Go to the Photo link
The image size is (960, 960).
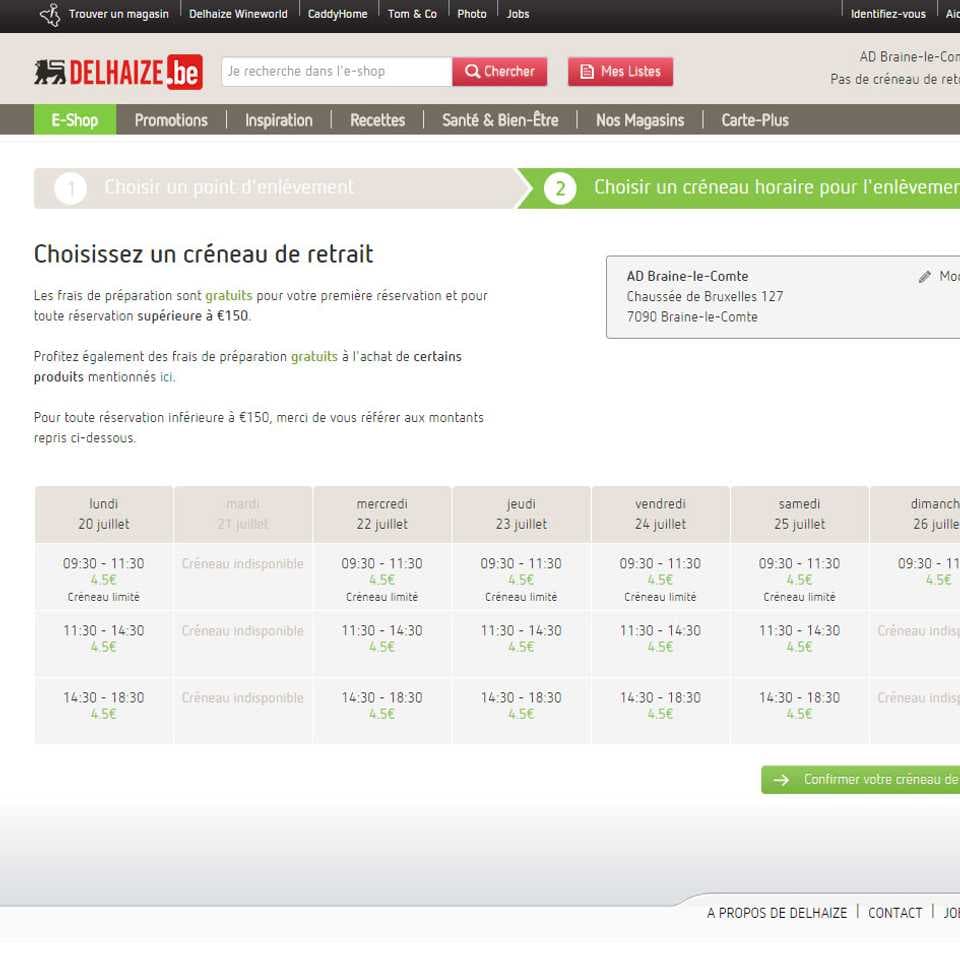471,14
